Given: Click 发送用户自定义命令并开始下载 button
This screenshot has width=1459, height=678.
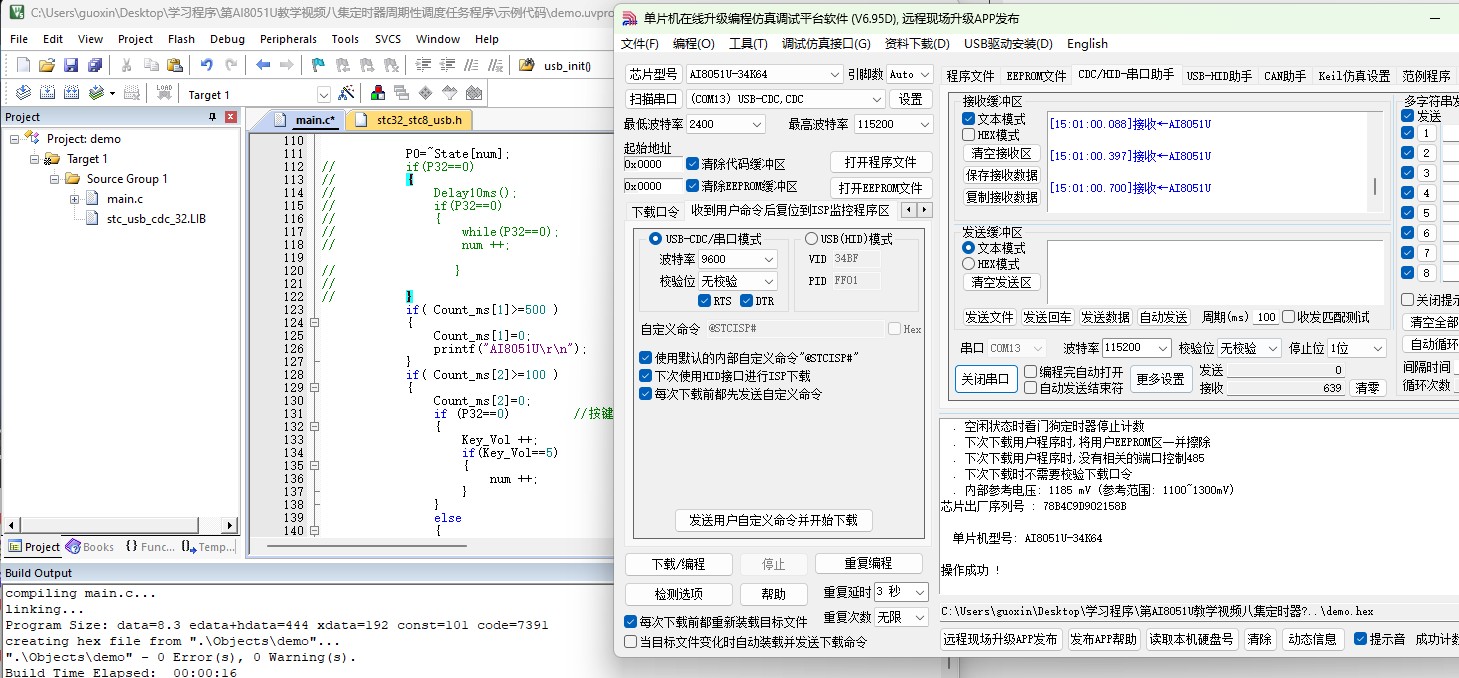Looking at the screenshot, I should (x=774, y=520).
